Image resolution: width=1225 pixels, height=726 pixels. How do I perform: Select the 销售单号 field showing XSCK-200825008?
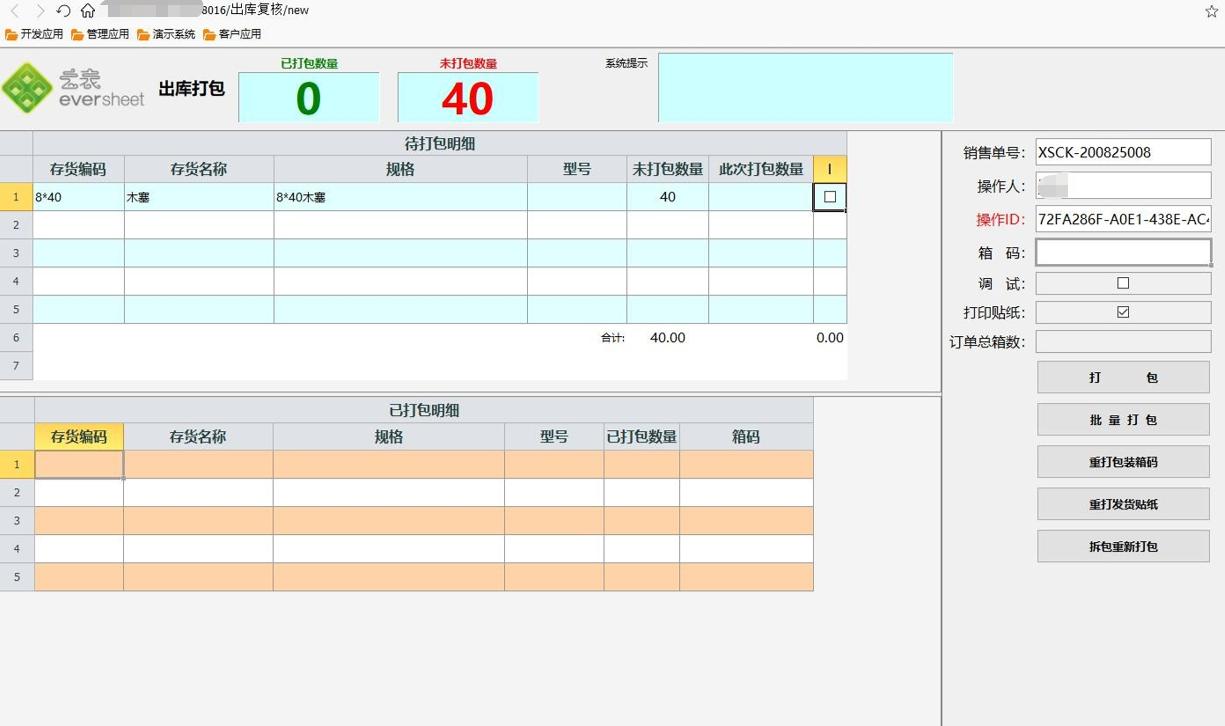click(x=1122, y=152)
